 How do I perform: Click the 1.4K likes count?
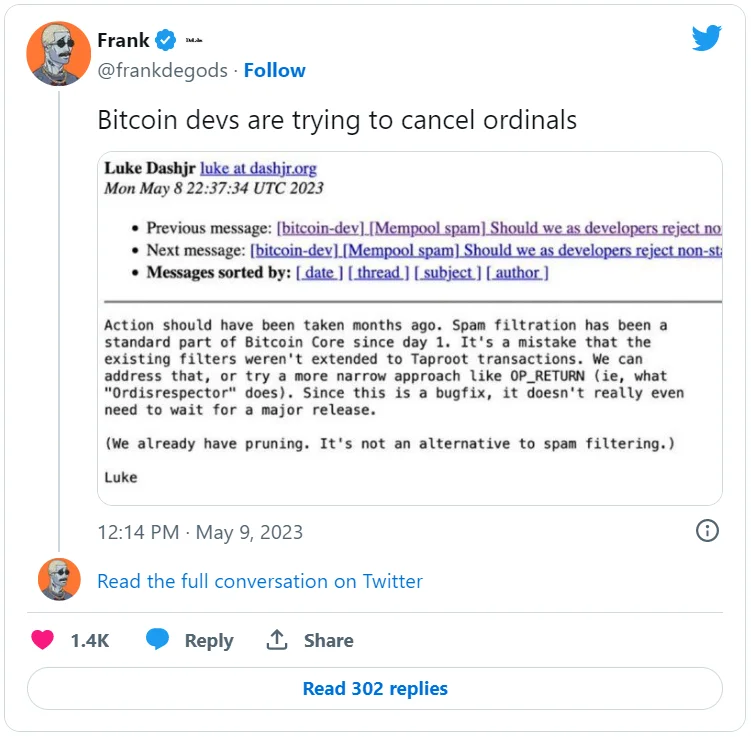point(89,641)
